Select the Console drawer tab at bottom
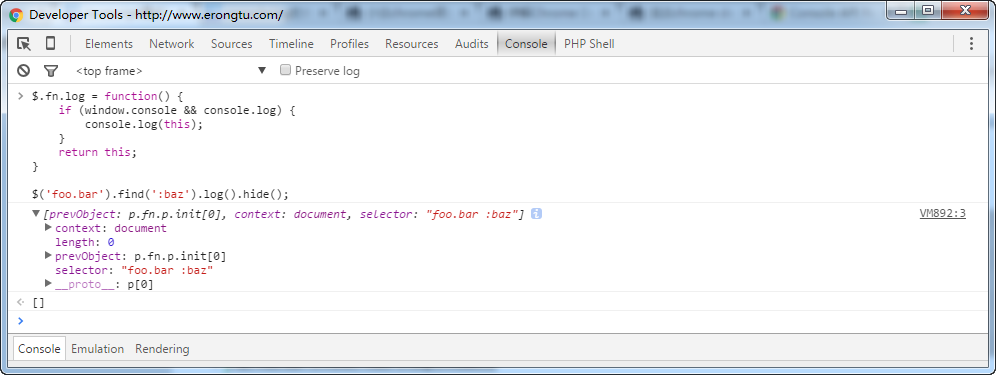996x375 pixels. pos(39,349)
